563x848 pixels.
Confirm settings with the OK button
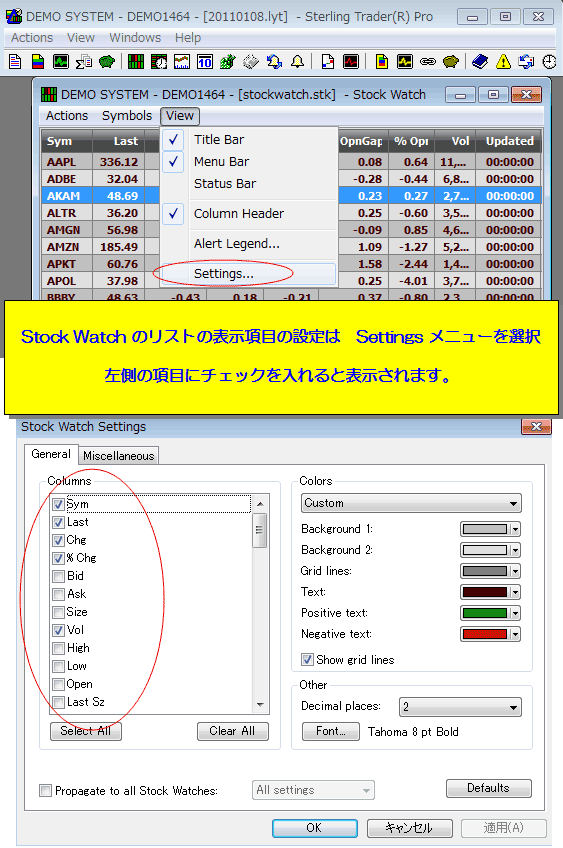314,827
